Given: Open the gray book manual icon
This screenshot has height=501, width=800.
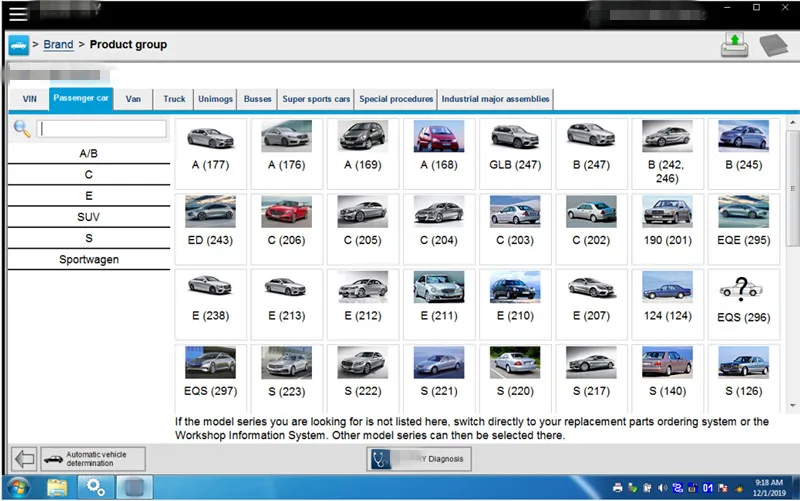Looking at the screenshot, I should pyautogui.click(x=773, y=45).
